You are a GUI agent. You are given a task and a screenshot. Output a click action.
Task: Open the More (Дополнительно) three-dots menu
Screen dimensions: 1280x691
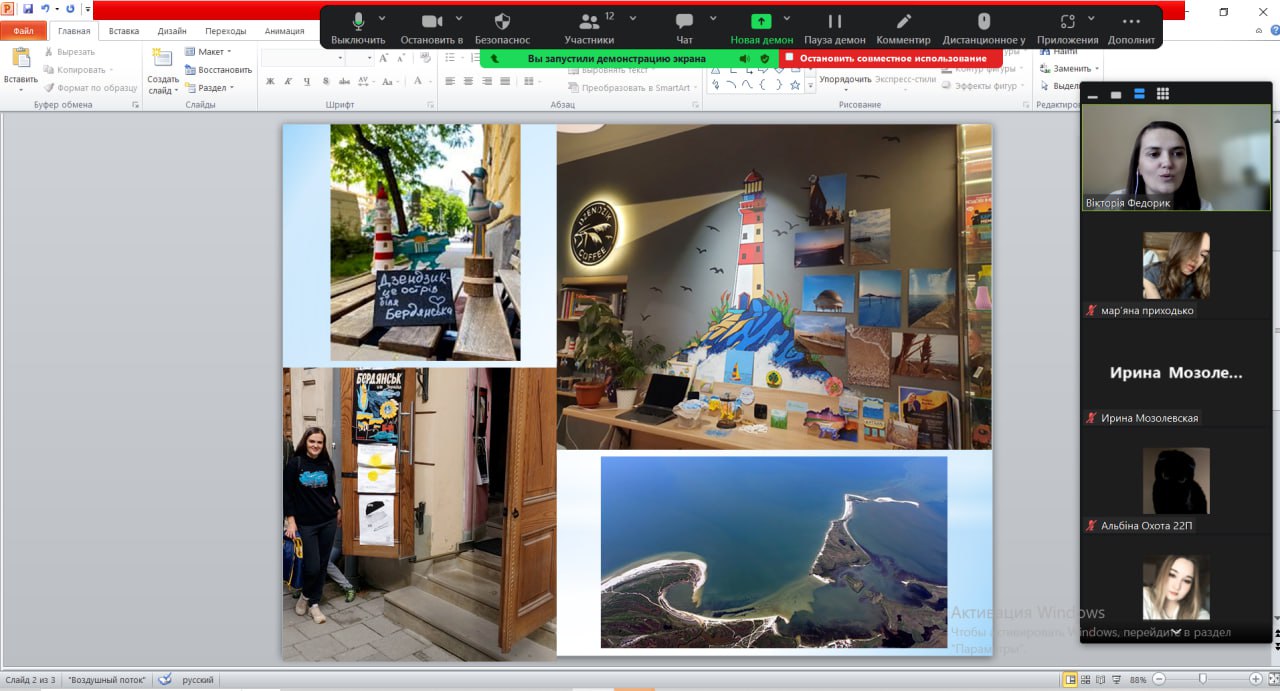point(1131,22)
